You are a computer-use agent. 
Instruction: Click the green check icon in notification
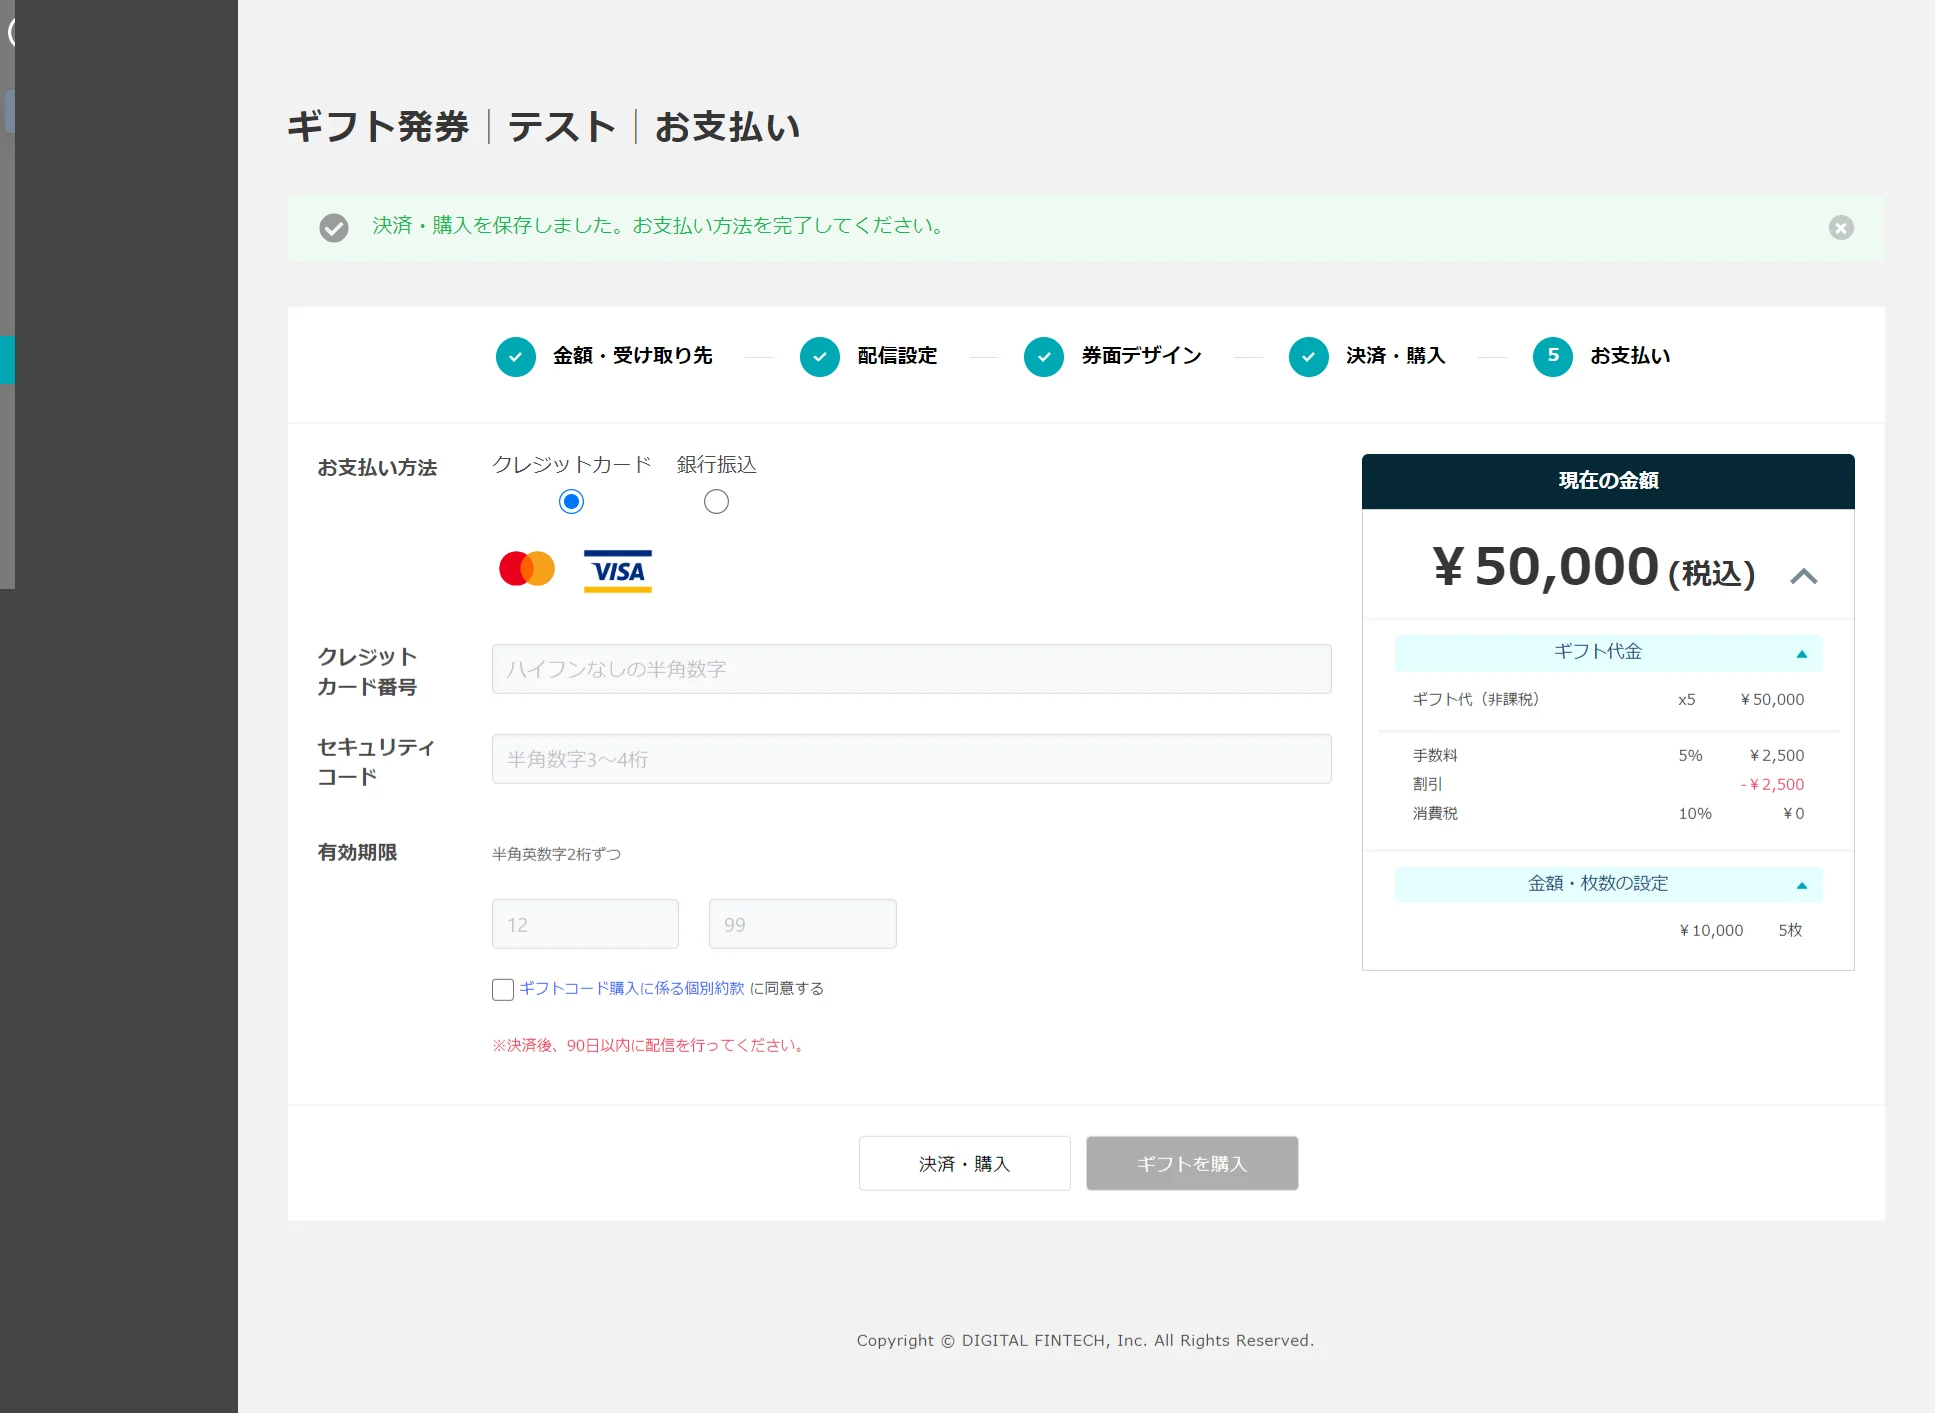pos(334,228)
